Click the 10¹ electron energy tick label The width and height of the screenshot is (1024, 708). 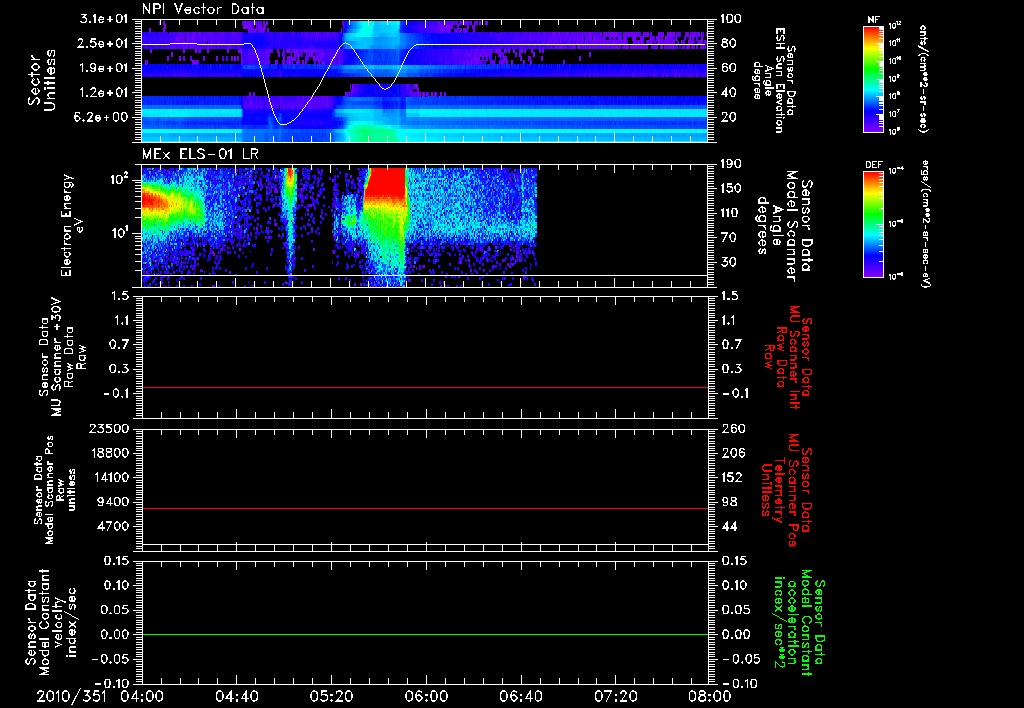pyautogui.click(x=120, y=233)
